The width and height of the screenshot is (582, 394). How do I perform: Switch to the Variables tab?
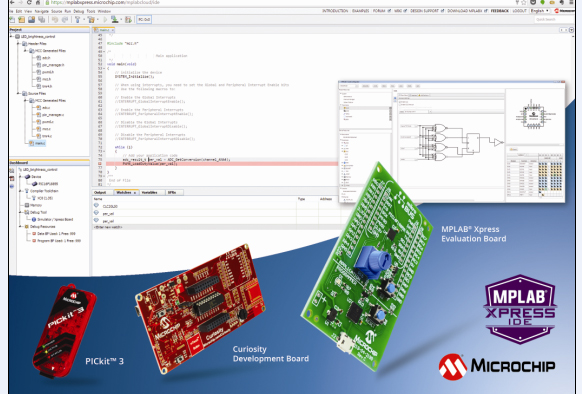click(149, 192)
